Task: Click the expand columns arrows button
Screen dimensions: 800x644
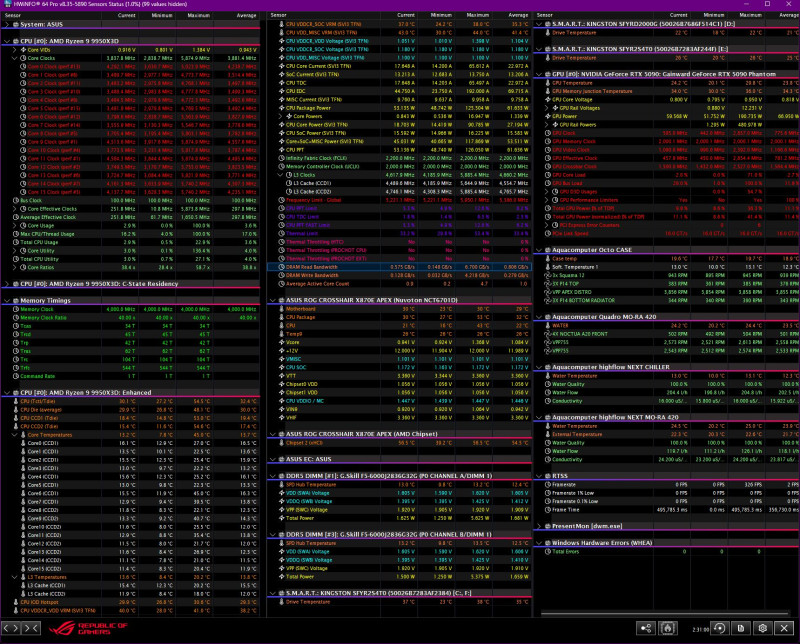Action: pos(11,628)
